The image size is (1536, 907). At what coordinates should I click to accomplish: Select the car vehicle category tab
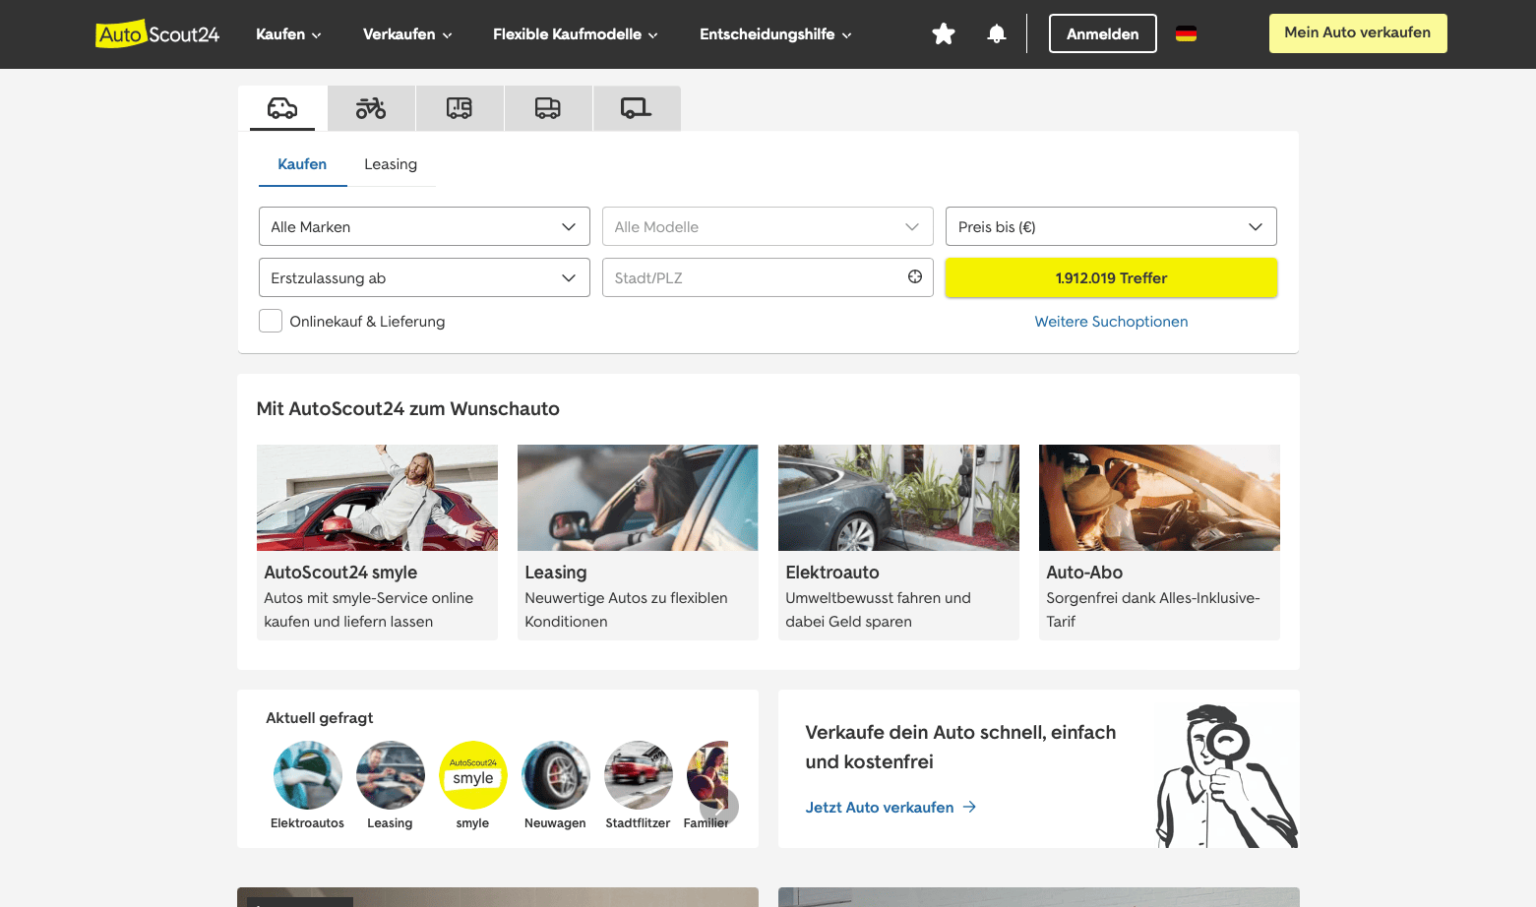point(282,108)
